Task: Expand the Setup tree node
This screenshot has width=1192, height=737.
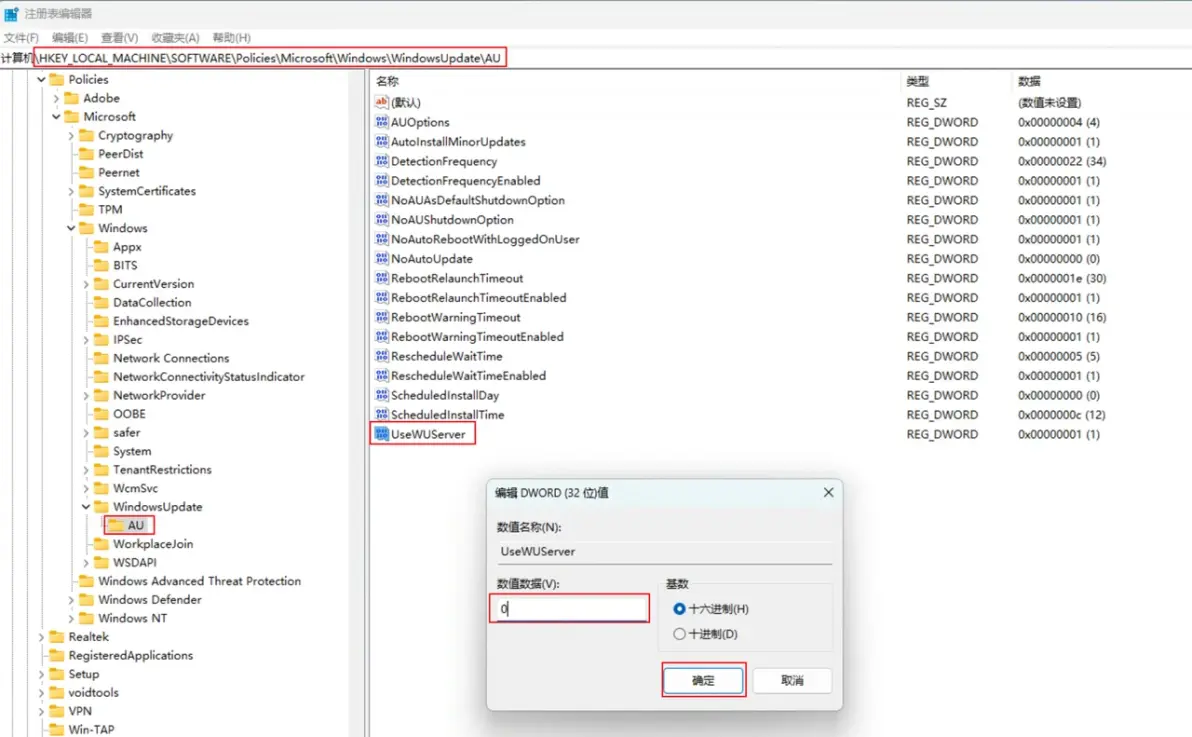Action: tap(41, 674)
